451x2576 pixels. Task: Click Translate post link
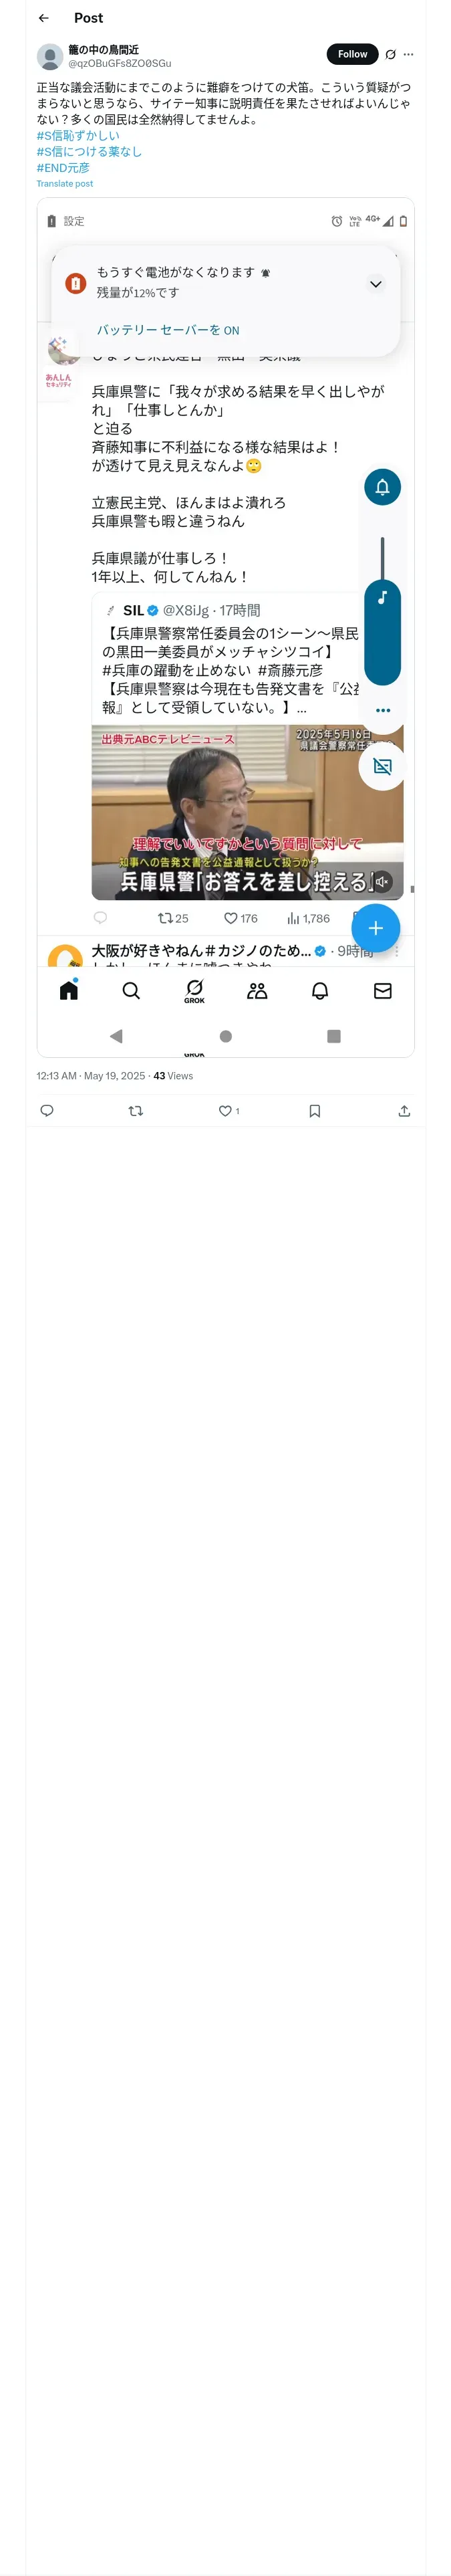[x=65, y=184]
